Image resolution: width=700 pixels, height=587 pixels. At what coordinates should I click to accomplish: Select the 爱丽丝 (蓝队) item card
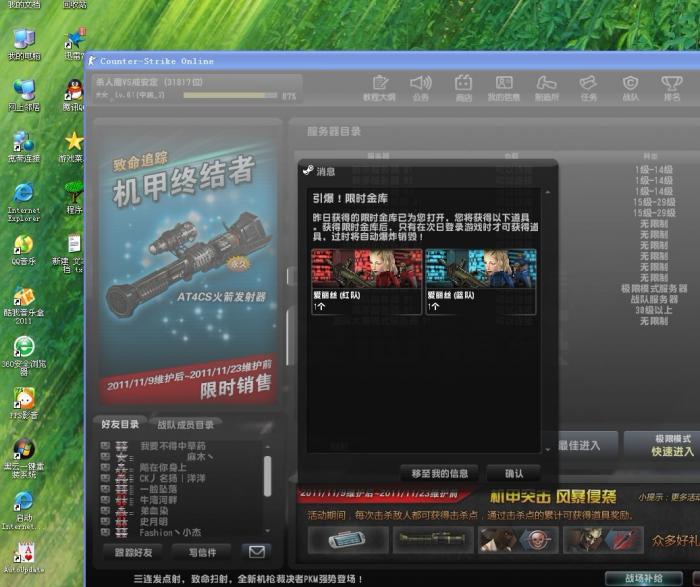(481, 282)
